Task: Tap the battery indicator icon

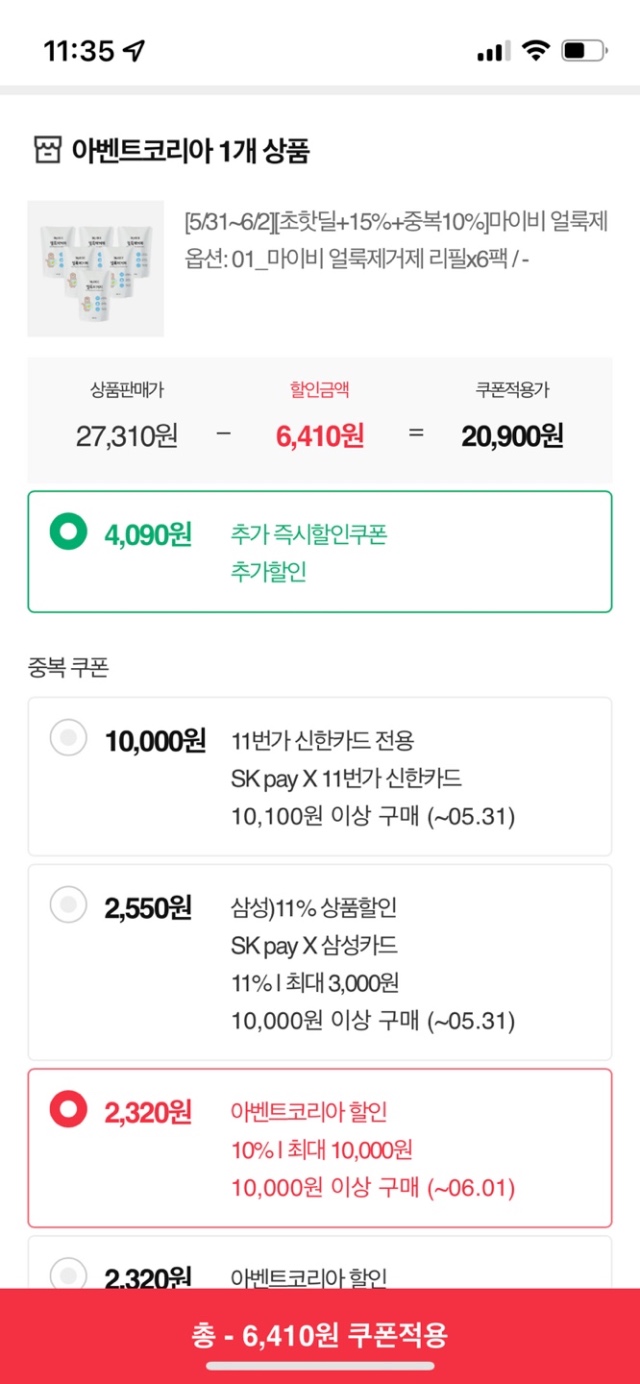Action: point(584,51)
